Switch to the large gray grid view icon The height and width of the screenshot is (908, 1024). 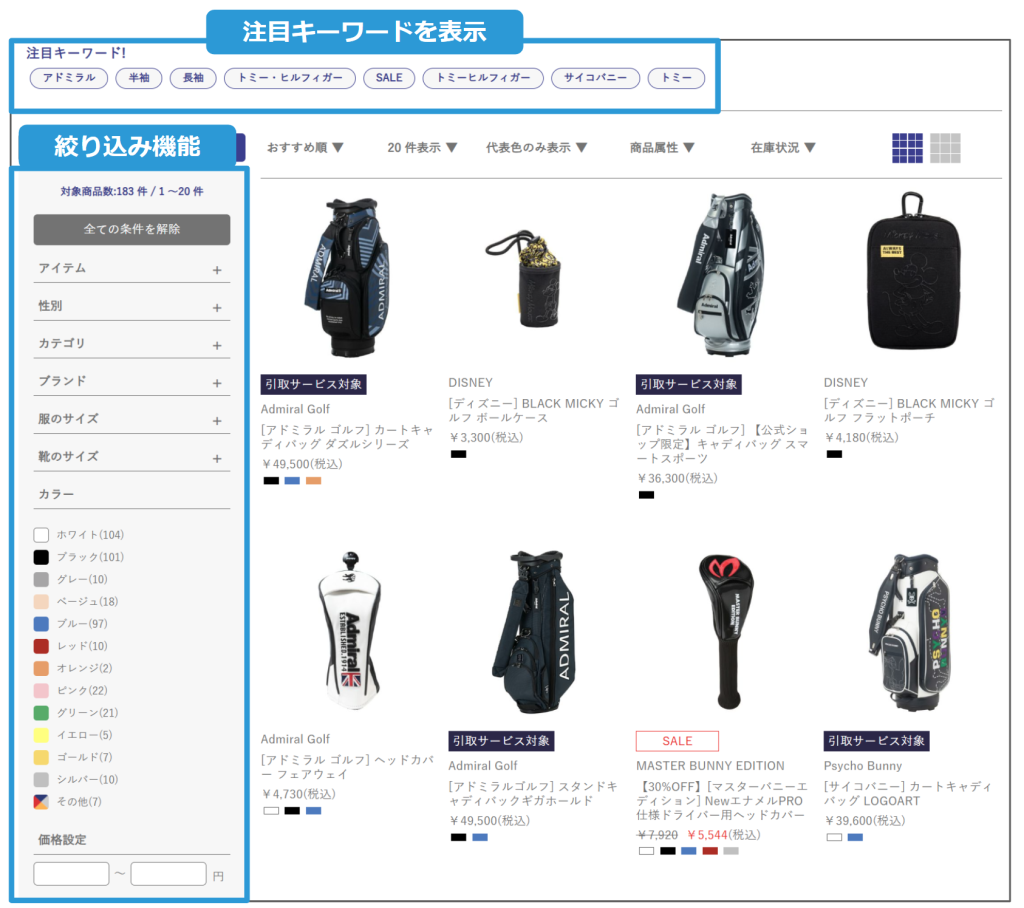pyautogui.click(x=945, y=148)
